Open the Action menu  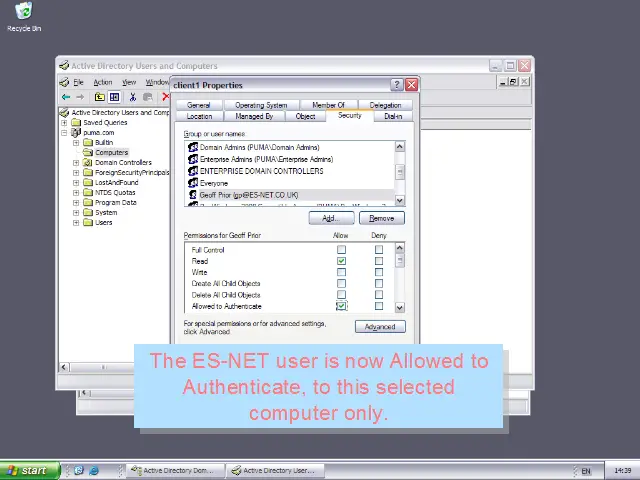[103, 82]
